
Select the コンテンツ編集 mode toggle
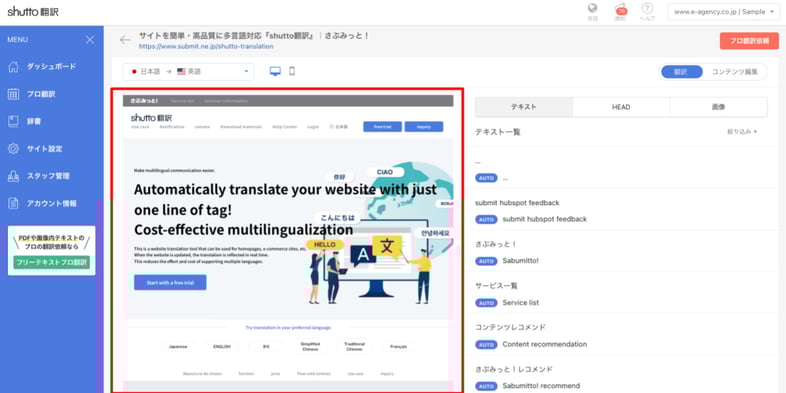[x=734, y=72]
